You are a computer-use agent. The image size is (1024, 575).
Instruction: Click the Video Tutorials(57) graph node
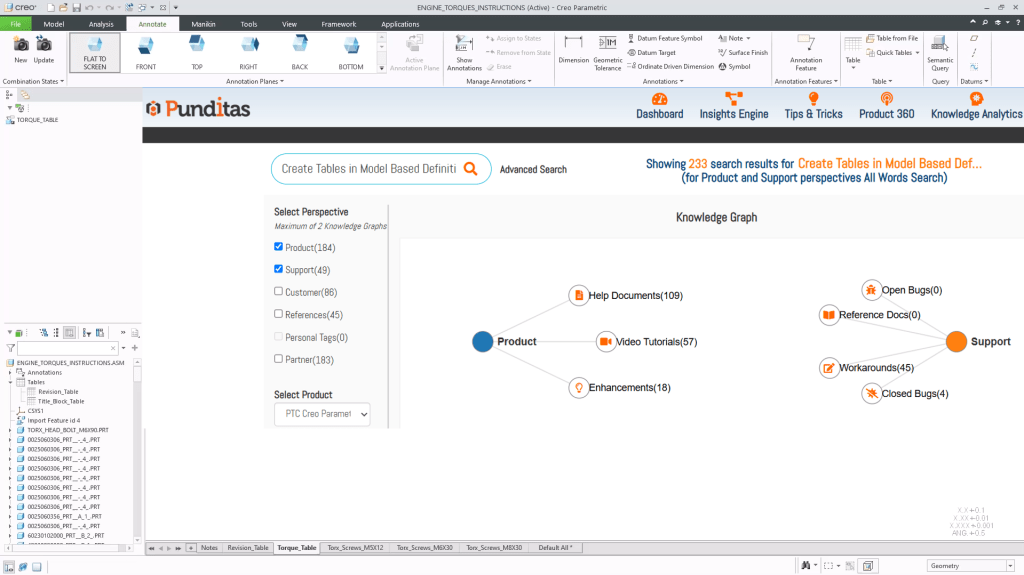tap(605, 342)
